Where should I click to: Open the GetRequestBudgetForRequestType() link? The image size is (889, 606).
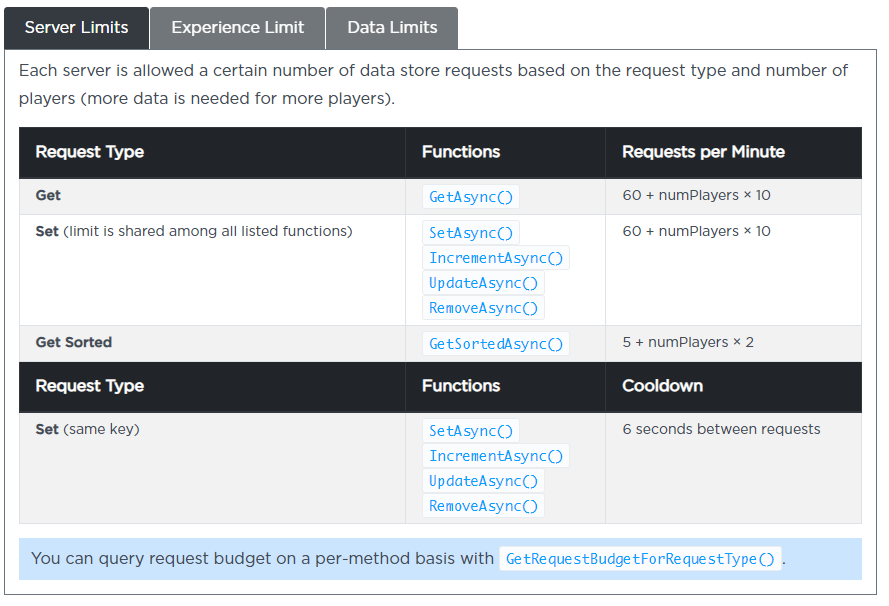(x=640, y=559)
